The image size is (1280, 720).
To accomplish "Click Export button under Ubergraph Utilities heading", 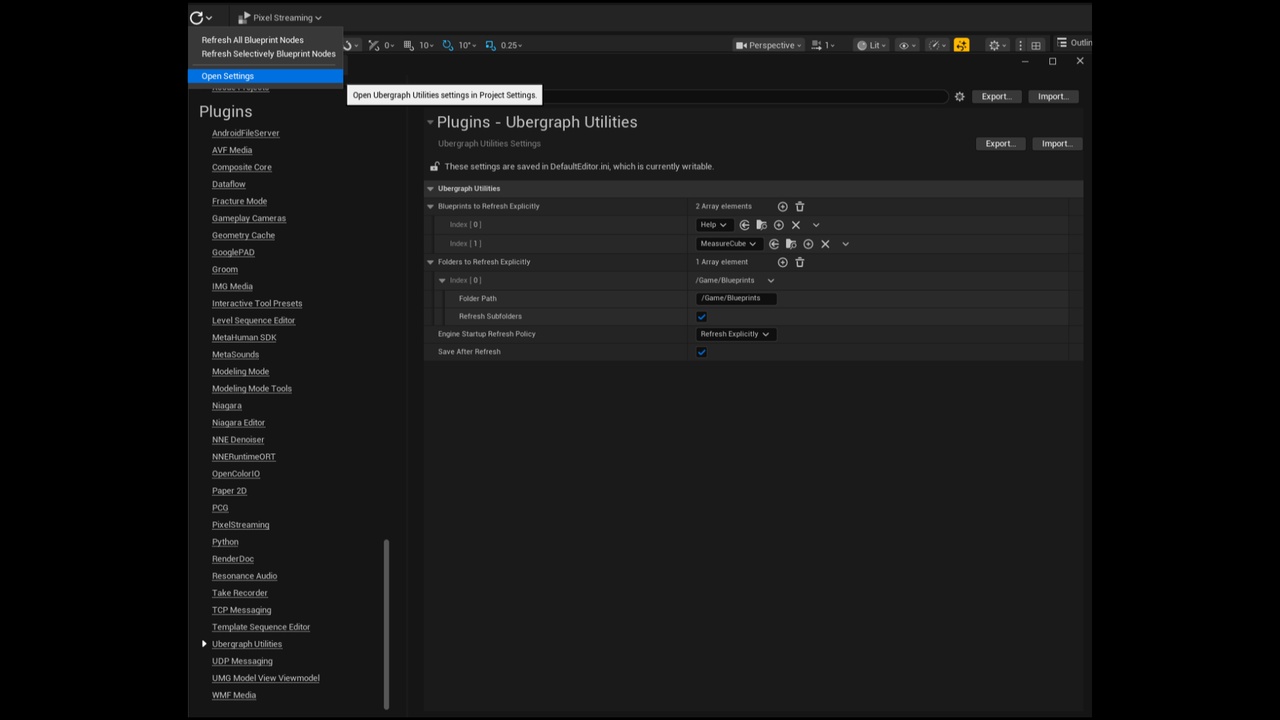I will tap(1001, 144).
